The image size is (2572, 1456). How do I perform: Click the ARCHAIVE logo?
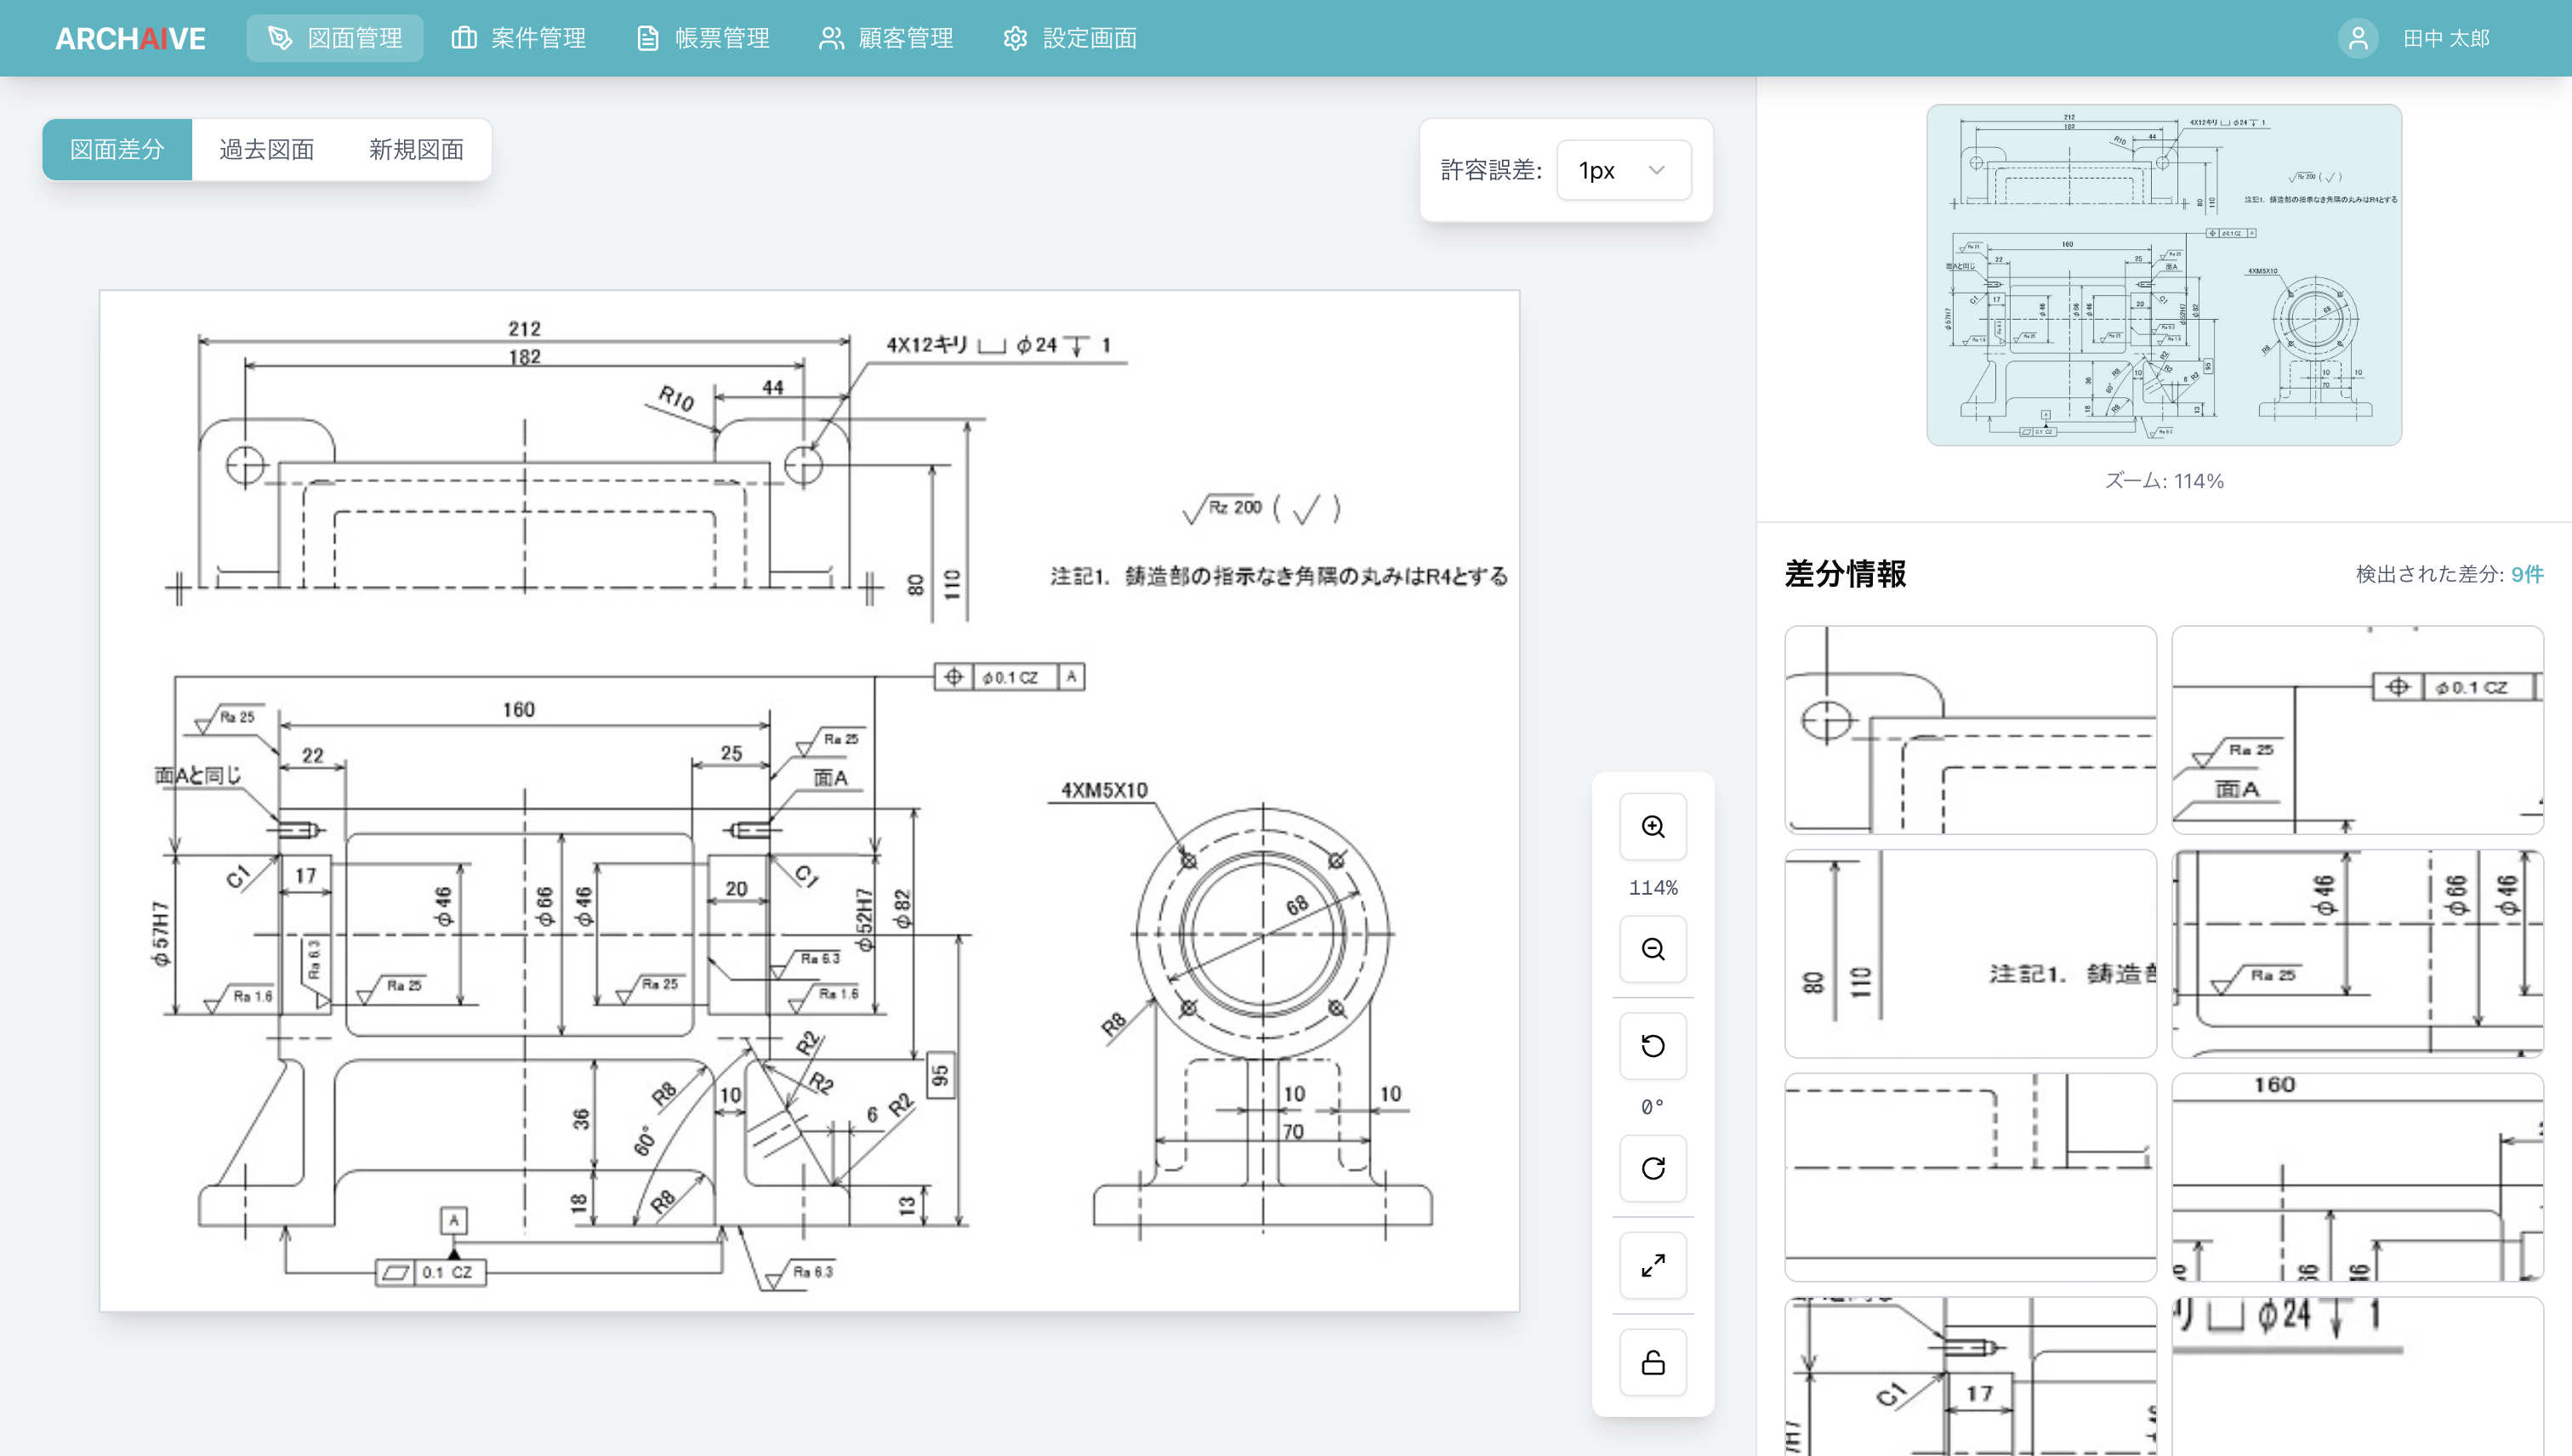click(x=130, y=38)
